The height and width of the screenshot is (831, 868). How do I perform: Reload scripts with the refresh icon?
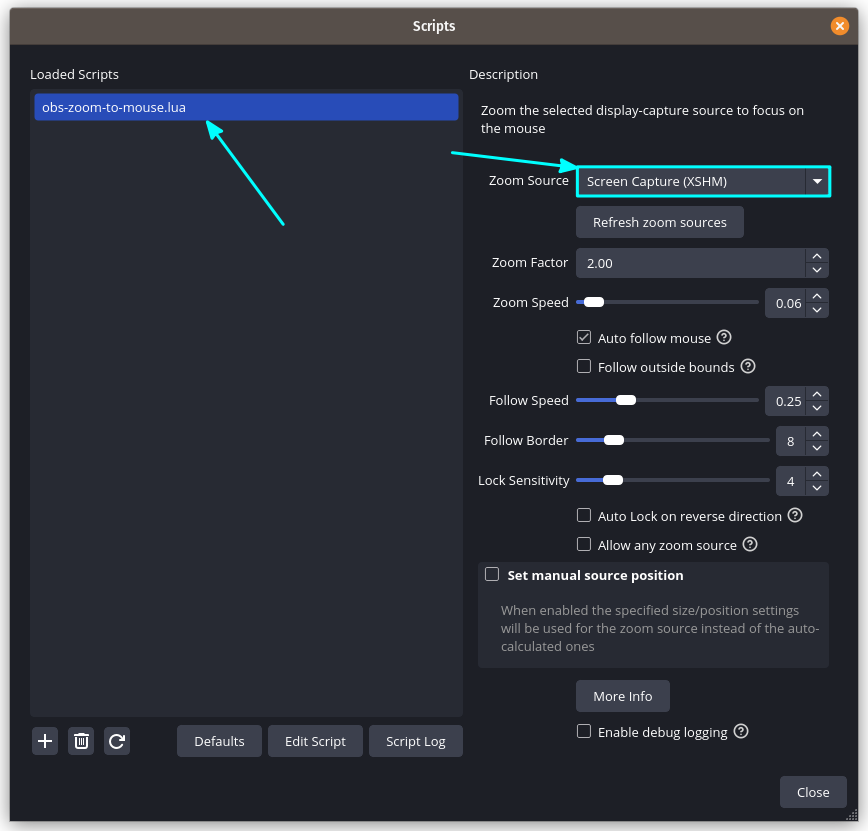(x=116, y=741)
